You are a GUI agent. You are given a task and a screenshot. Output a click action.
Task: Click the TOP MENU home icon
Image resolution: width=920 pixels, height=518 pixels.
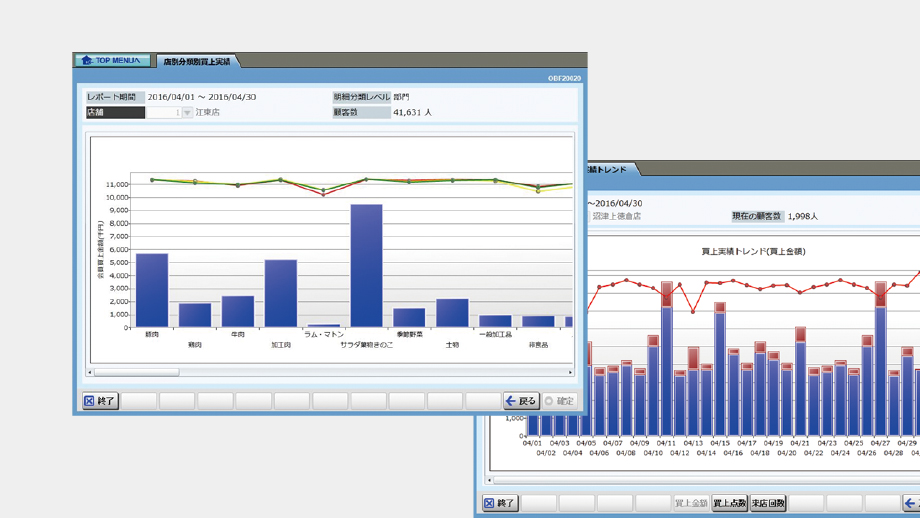[87, 61]
